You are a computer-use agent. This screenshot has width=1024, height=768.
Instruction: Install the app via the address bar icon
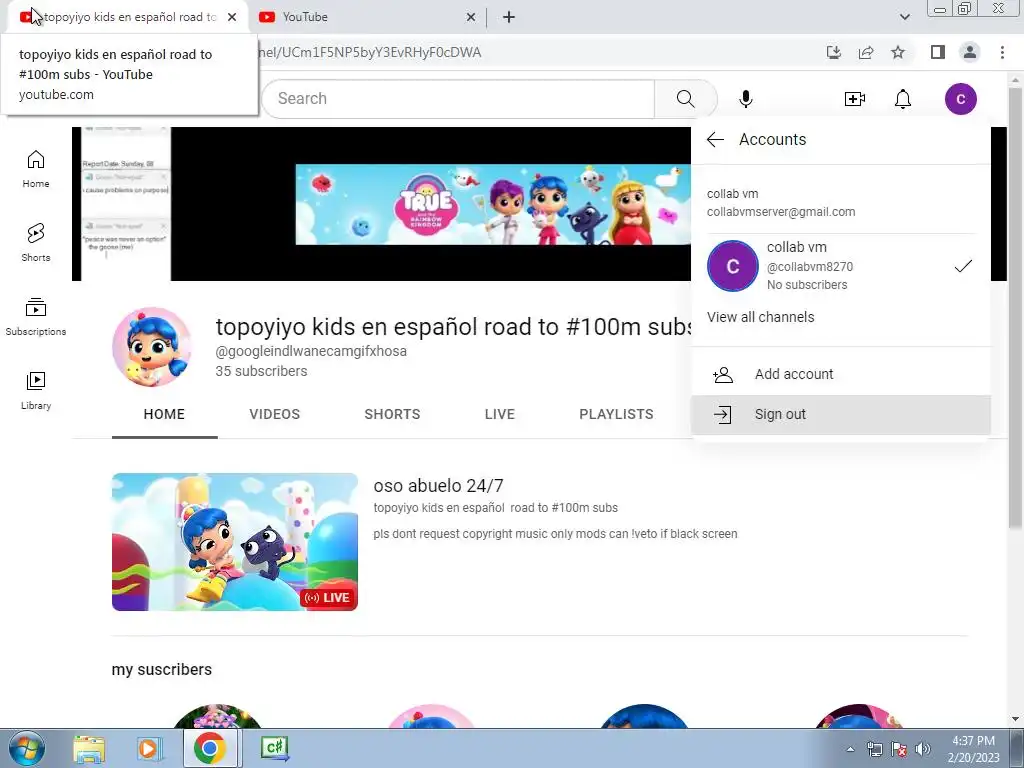833,52
